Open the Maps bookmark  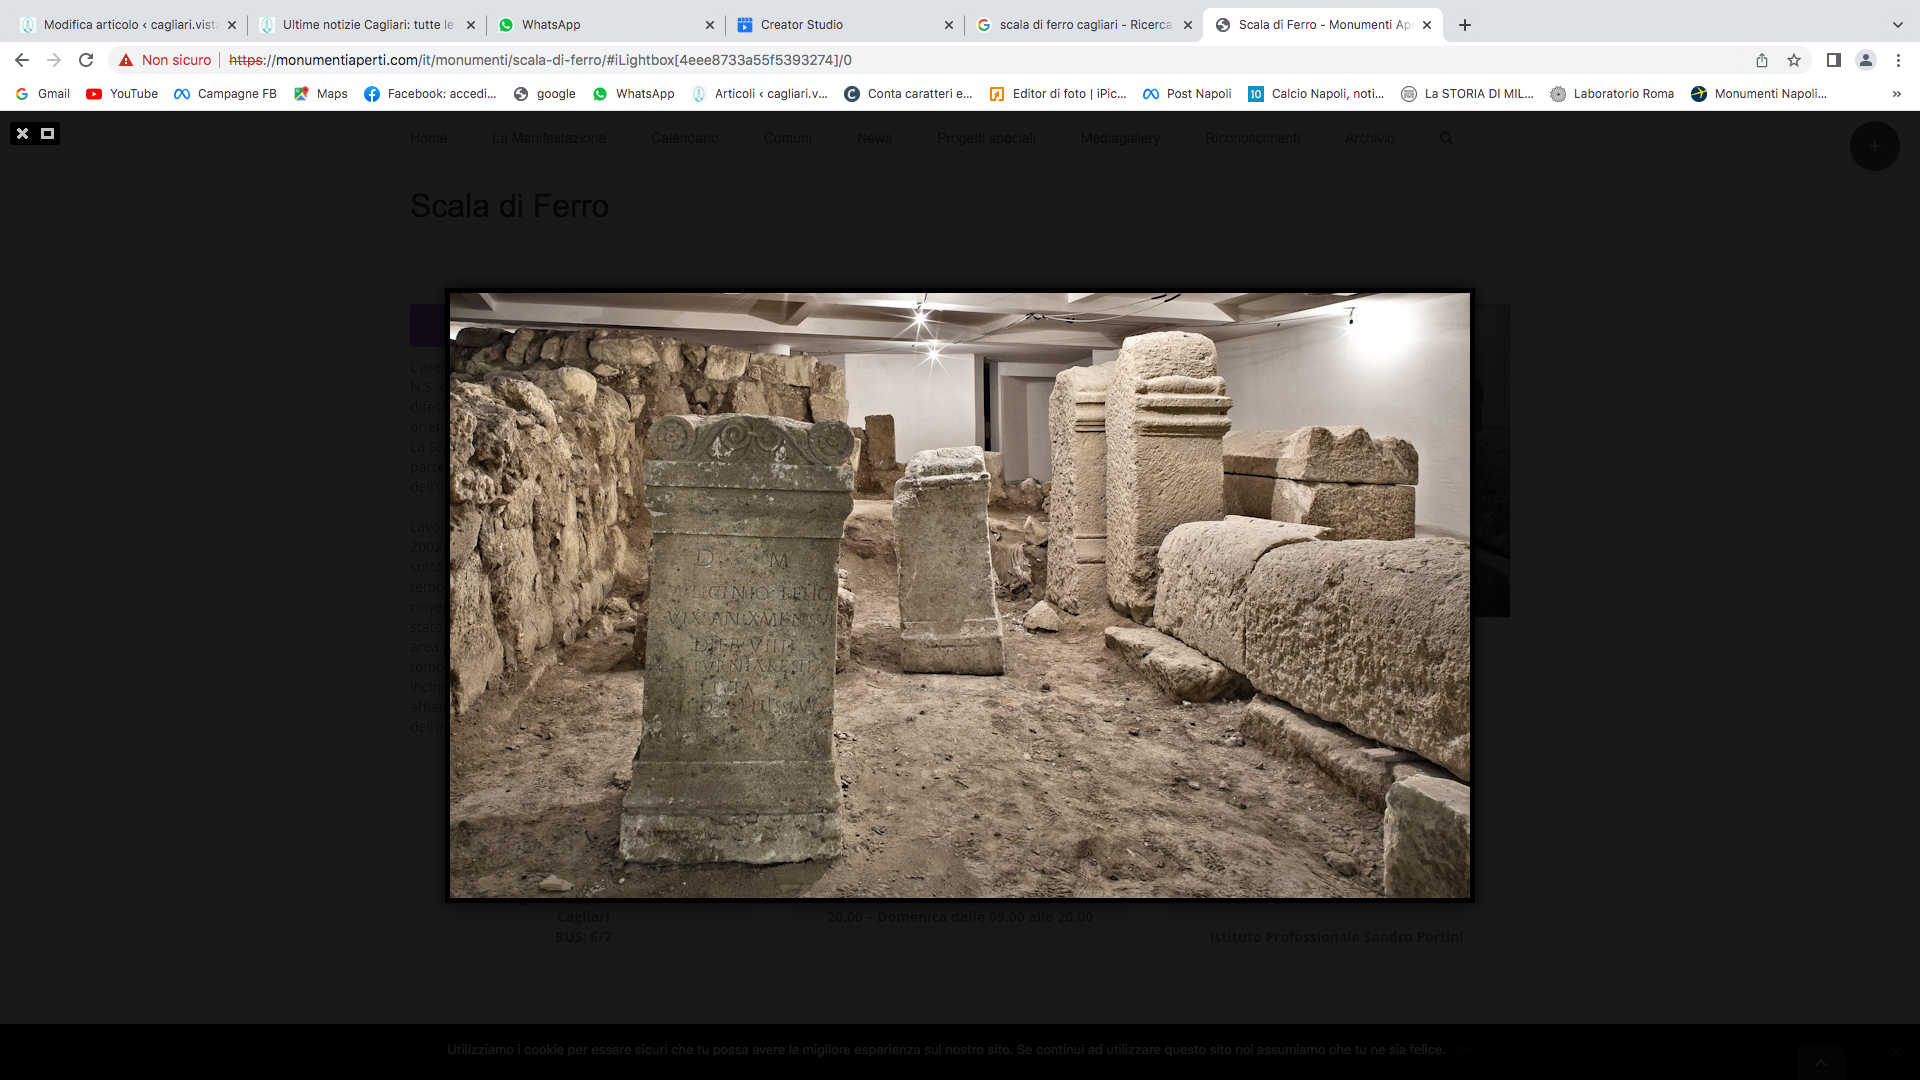point(320,94)
